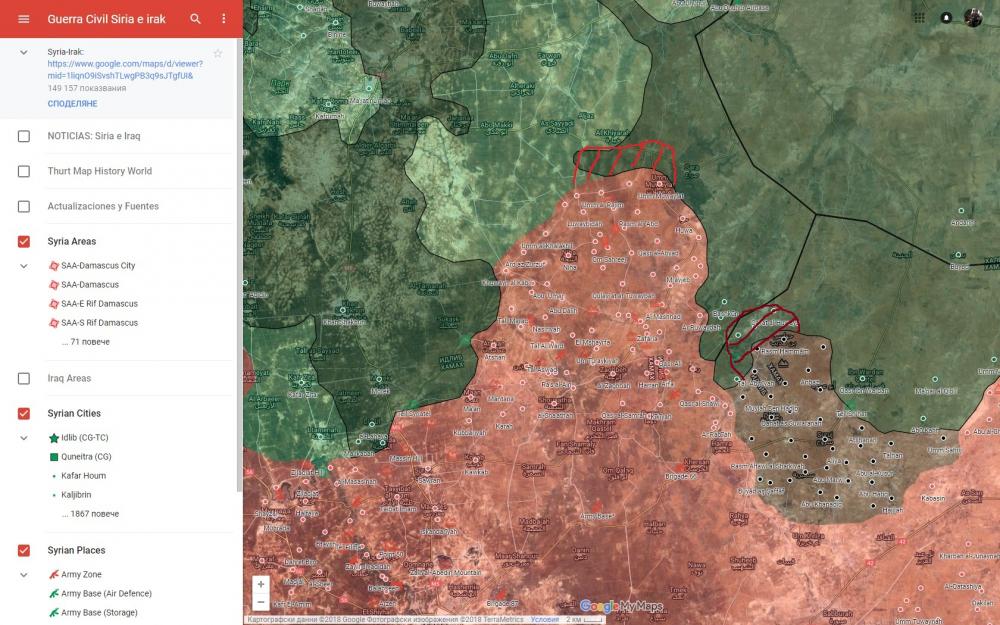
Task: Click the notifications bell icon
Action: click(946, 18)
